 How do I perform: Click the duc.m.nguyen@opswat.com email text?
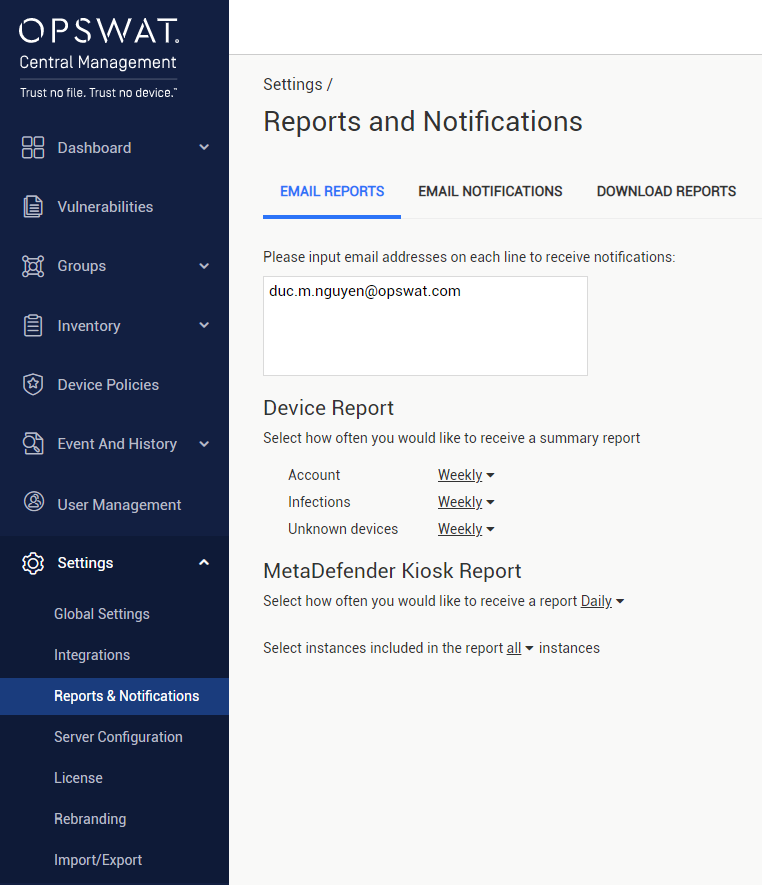click(365, 291)
